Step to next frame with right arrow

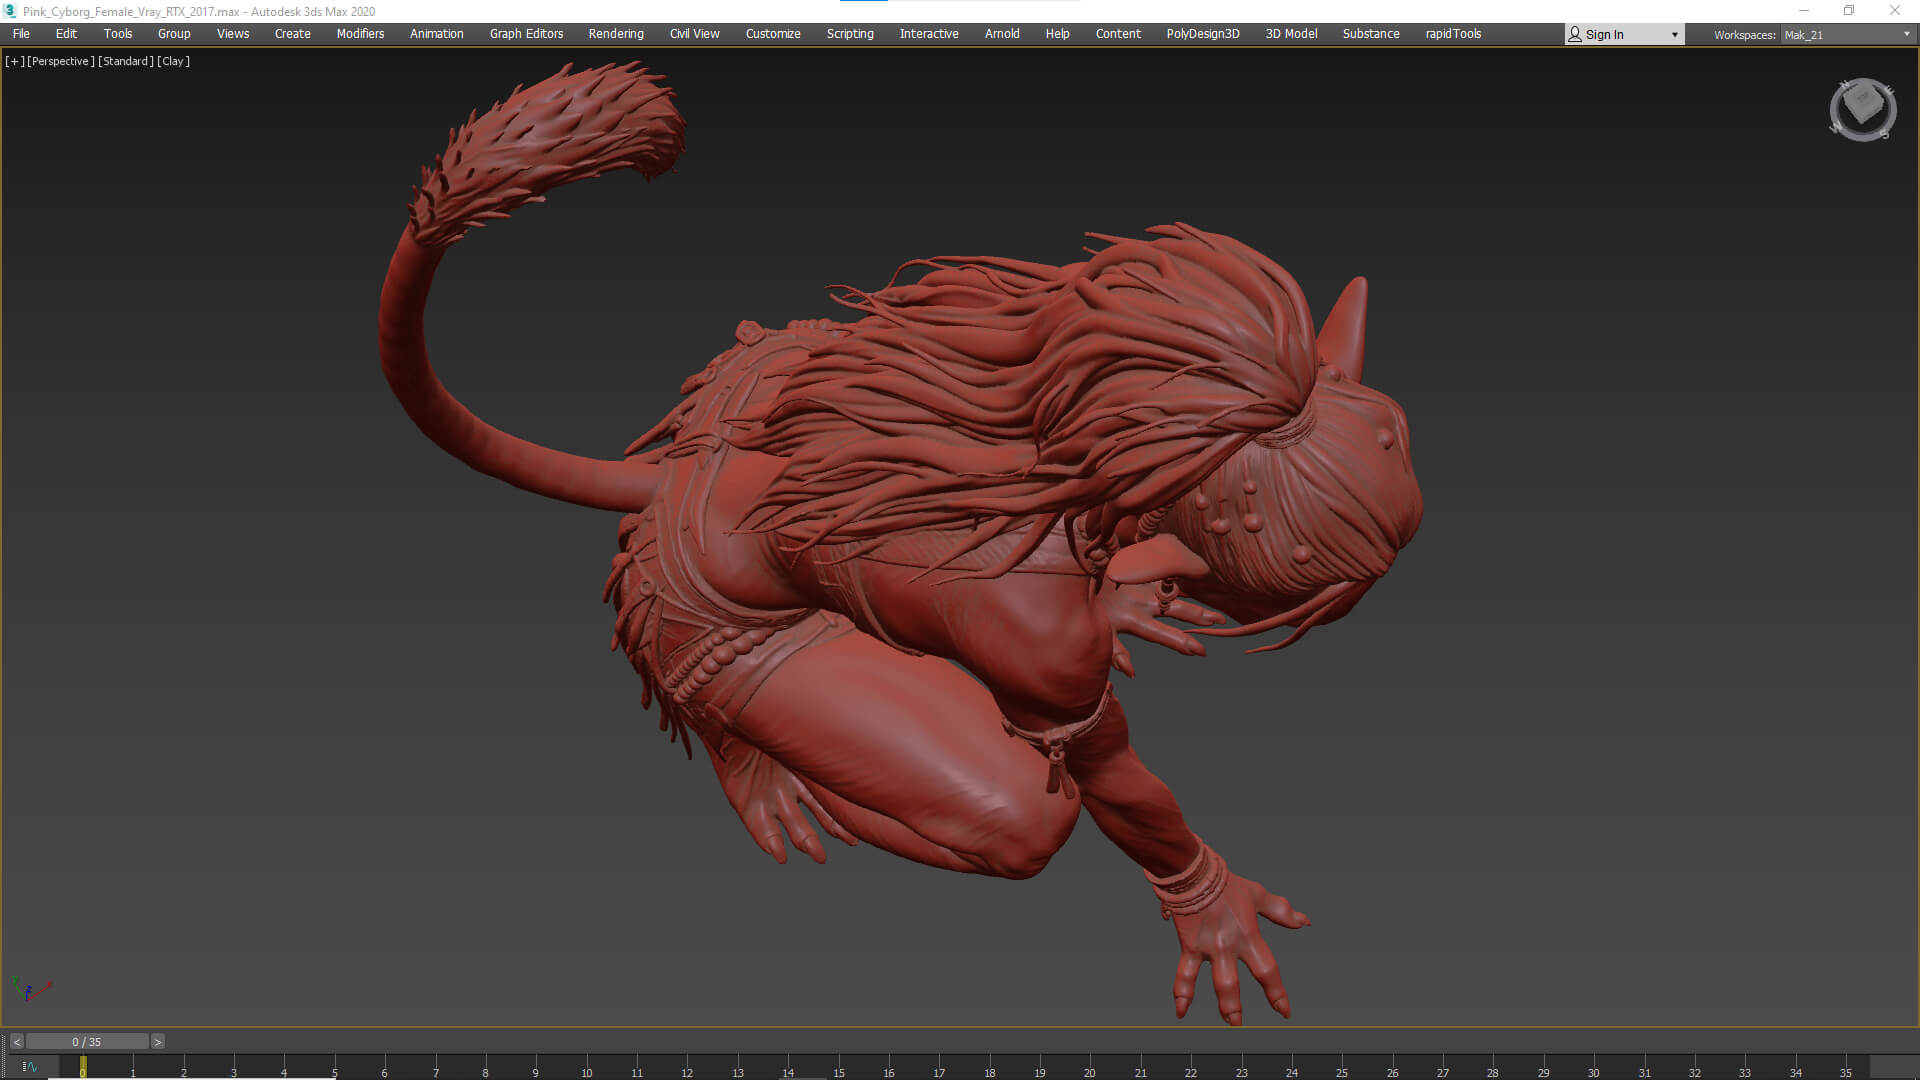[157, 1042]
